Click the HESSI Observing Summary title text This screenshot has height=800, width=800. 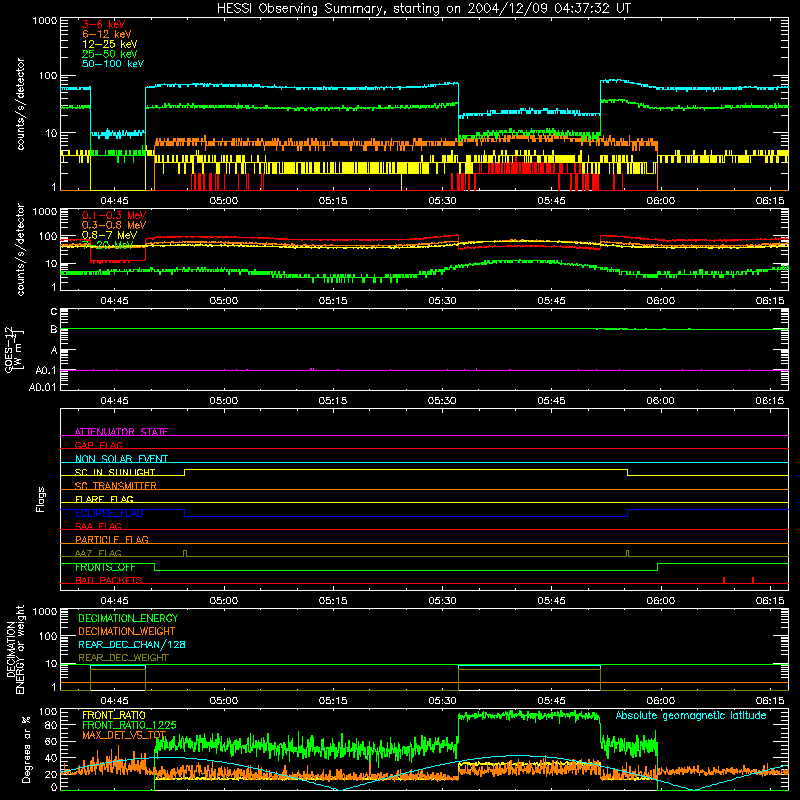[x=424, y=9]
